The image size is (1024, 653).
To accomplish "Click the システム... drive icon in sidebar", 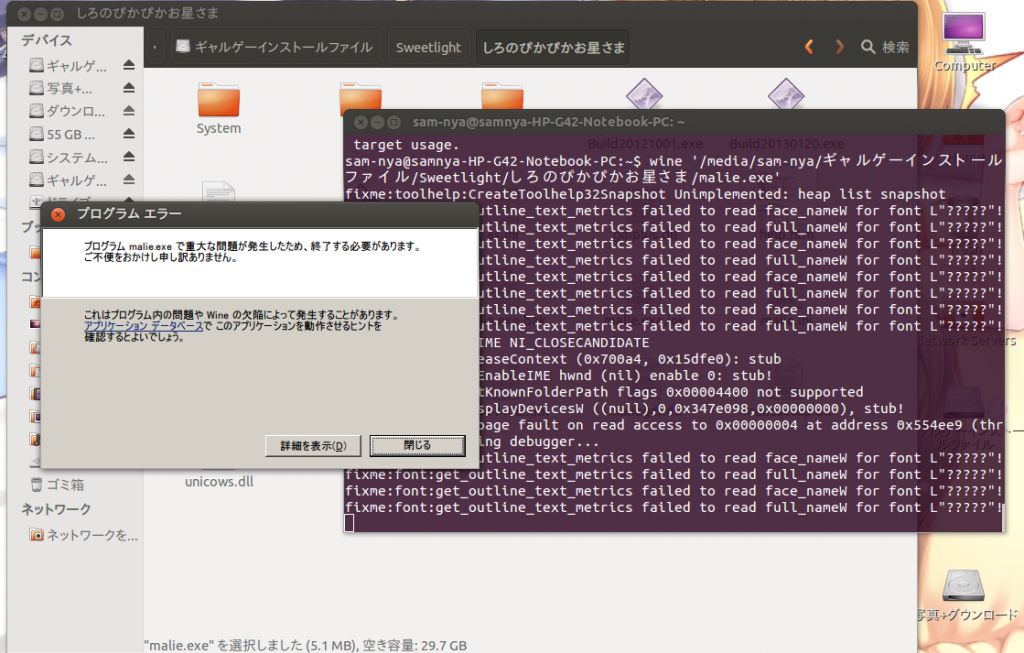I will tap(37, 157).
